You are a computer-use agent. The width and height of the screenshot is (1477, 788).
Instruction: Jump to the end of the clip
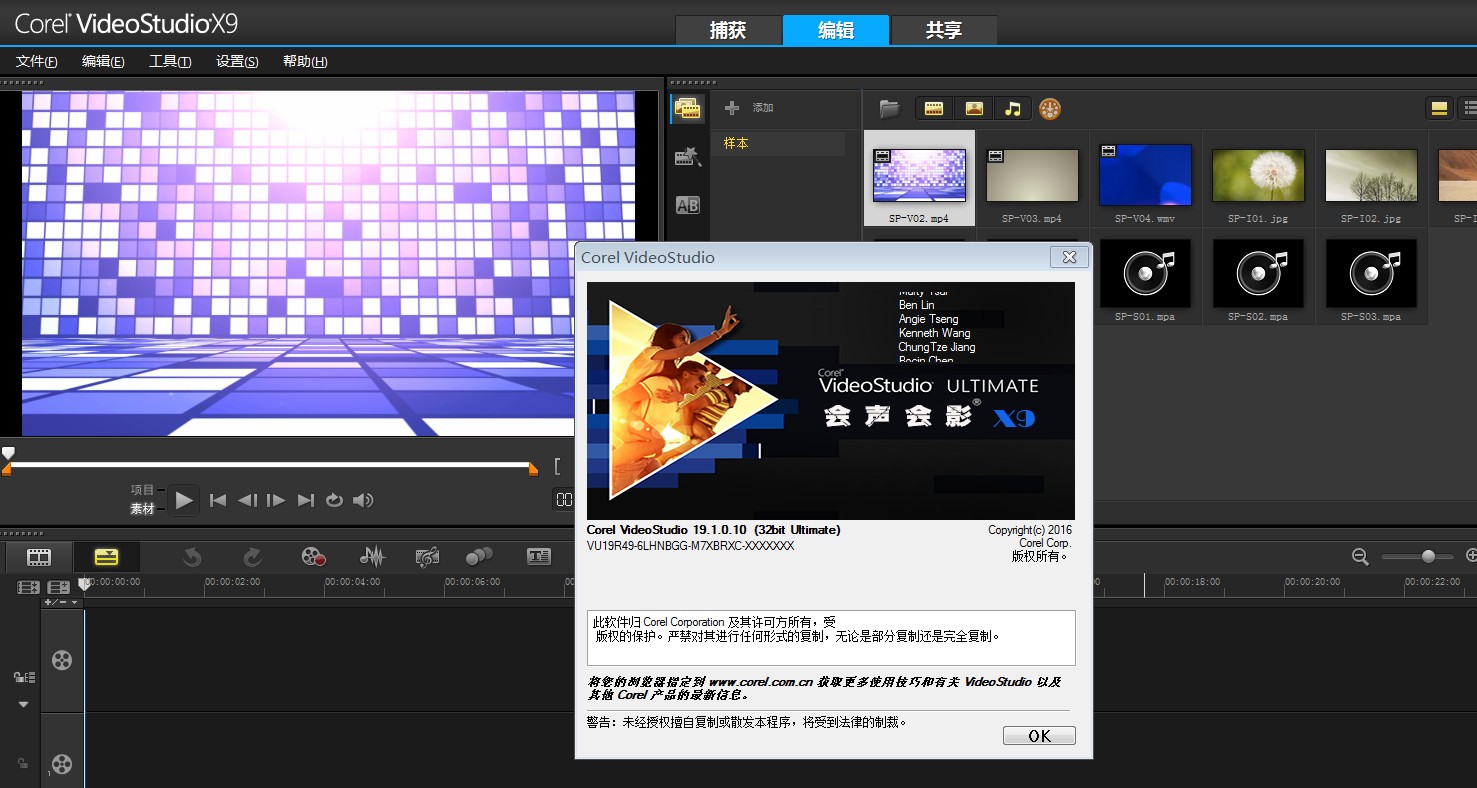(x=306, y=500)
